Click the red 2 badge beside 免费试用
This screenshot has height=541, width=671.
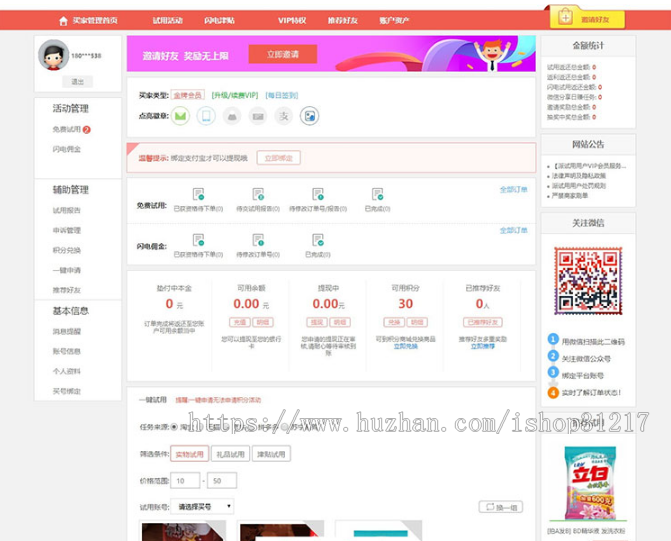point(86,130)
